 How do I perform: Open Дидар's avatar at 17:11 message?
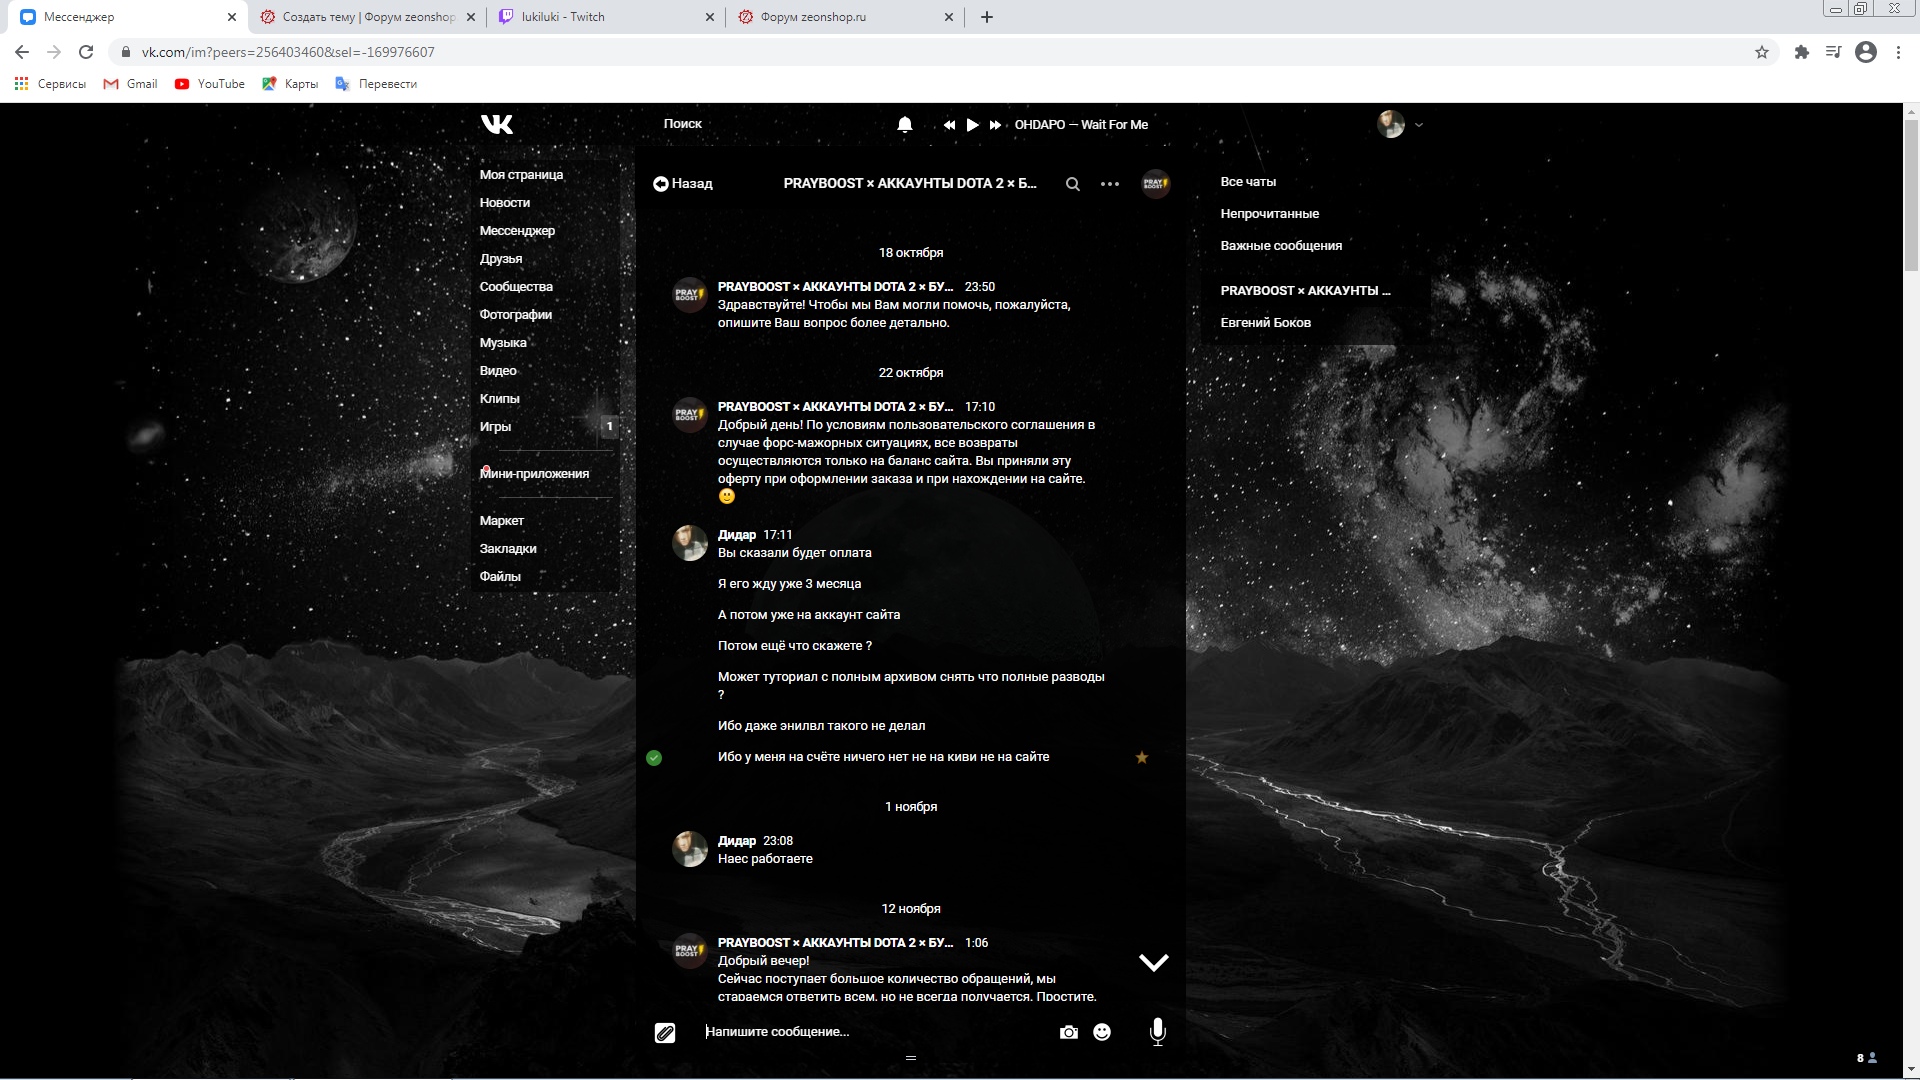point(690,543)
